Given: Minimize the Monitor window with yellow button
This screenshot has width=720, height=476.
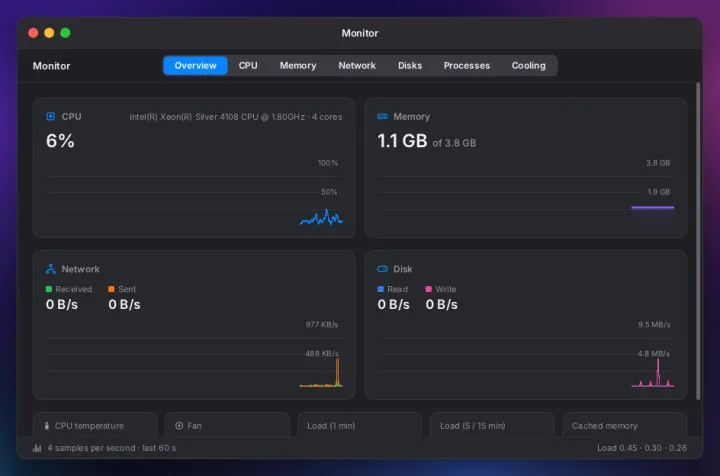Looking at the screenshot, I should tap(49, 33).
